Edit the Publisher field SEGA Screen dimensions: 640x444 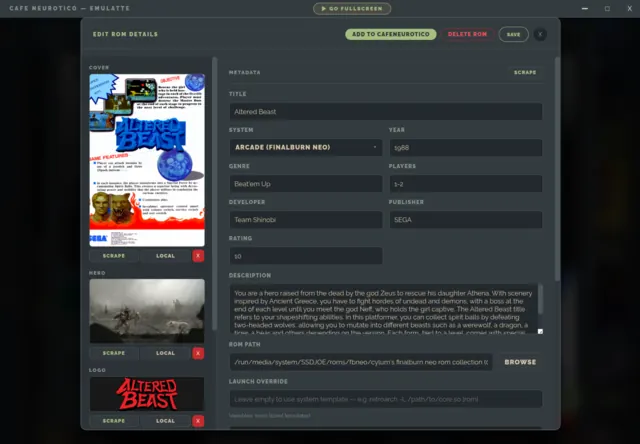pyautogui.click(x=466, y=220)
